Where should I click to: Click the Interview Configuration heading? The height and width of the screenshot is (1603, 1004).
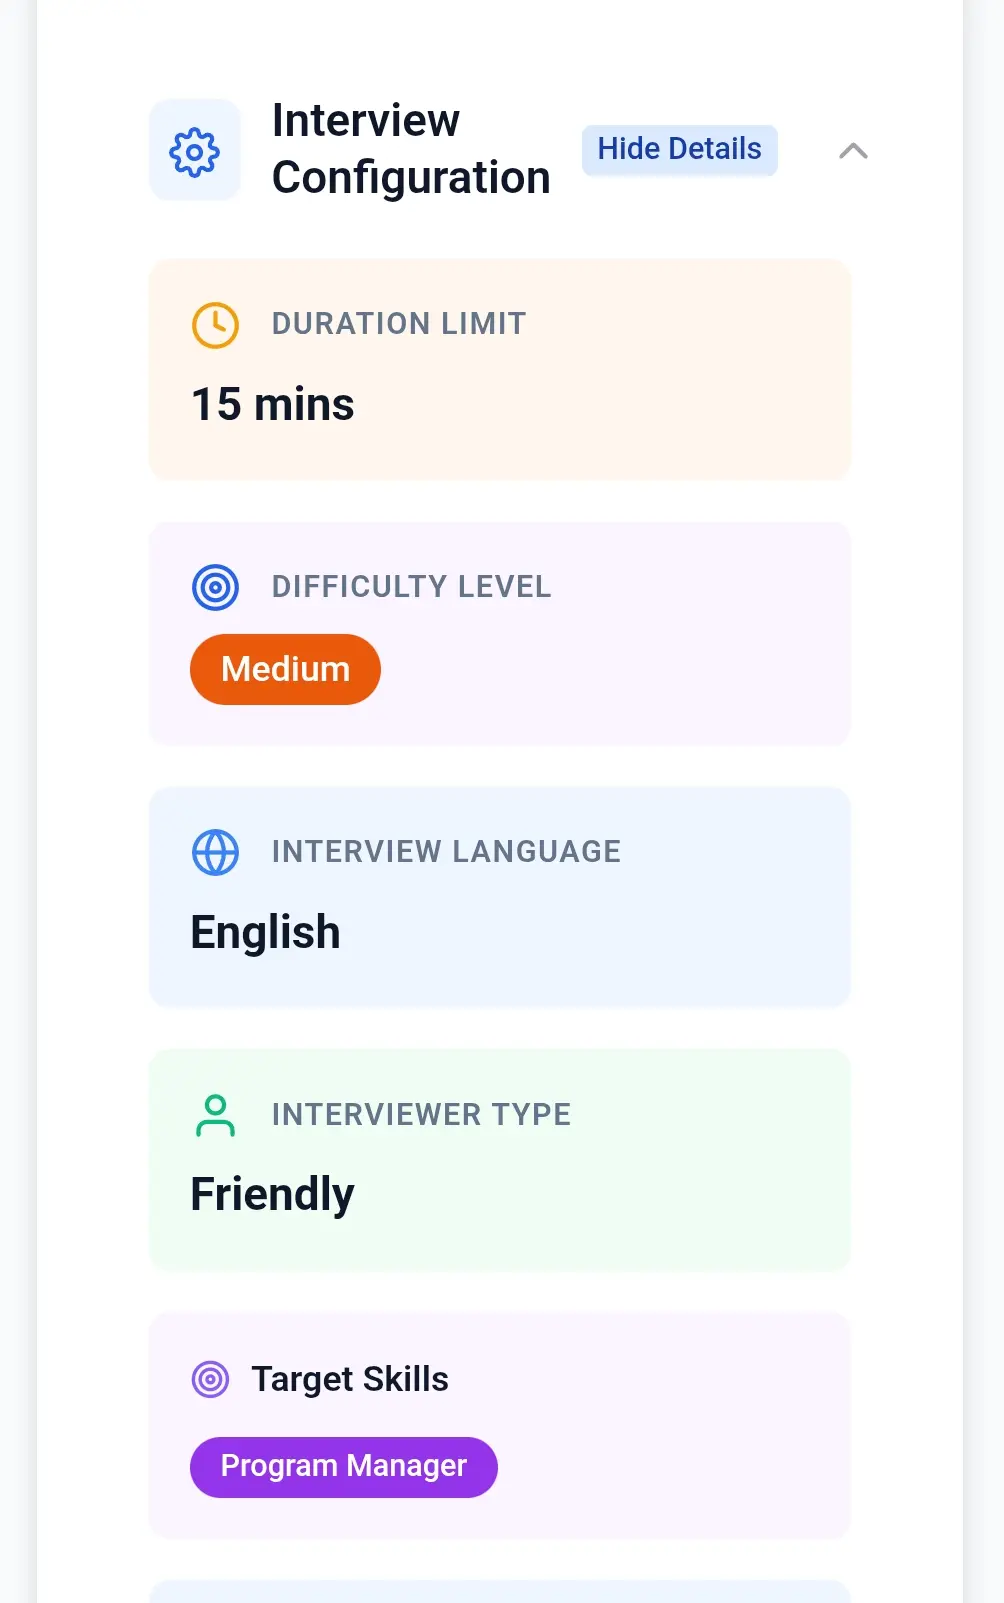click(x=410, y=149)
